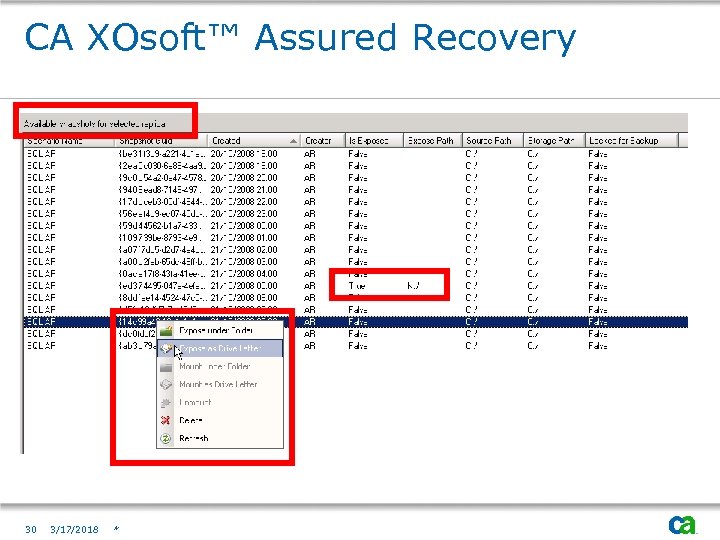Screen dimensions: 720x540
Task: Select the snapshot created 20/10/2008 21:00
Action: pos(356,190)
